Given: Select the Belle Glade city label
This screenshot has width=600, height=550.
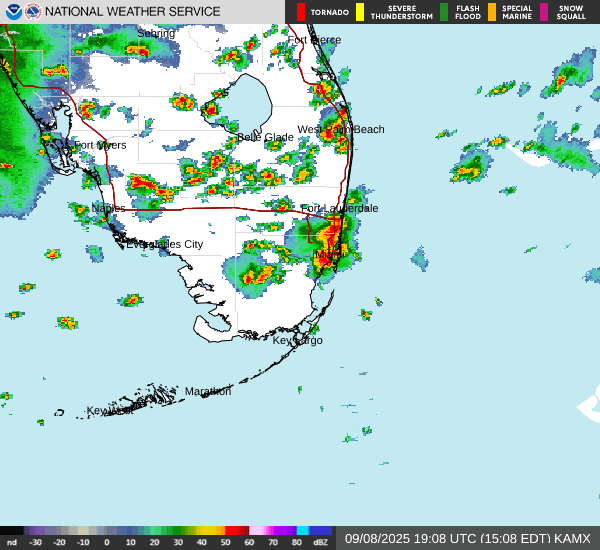Looking at the screenshot, I should pyautogui.click(x=265, y=137).
